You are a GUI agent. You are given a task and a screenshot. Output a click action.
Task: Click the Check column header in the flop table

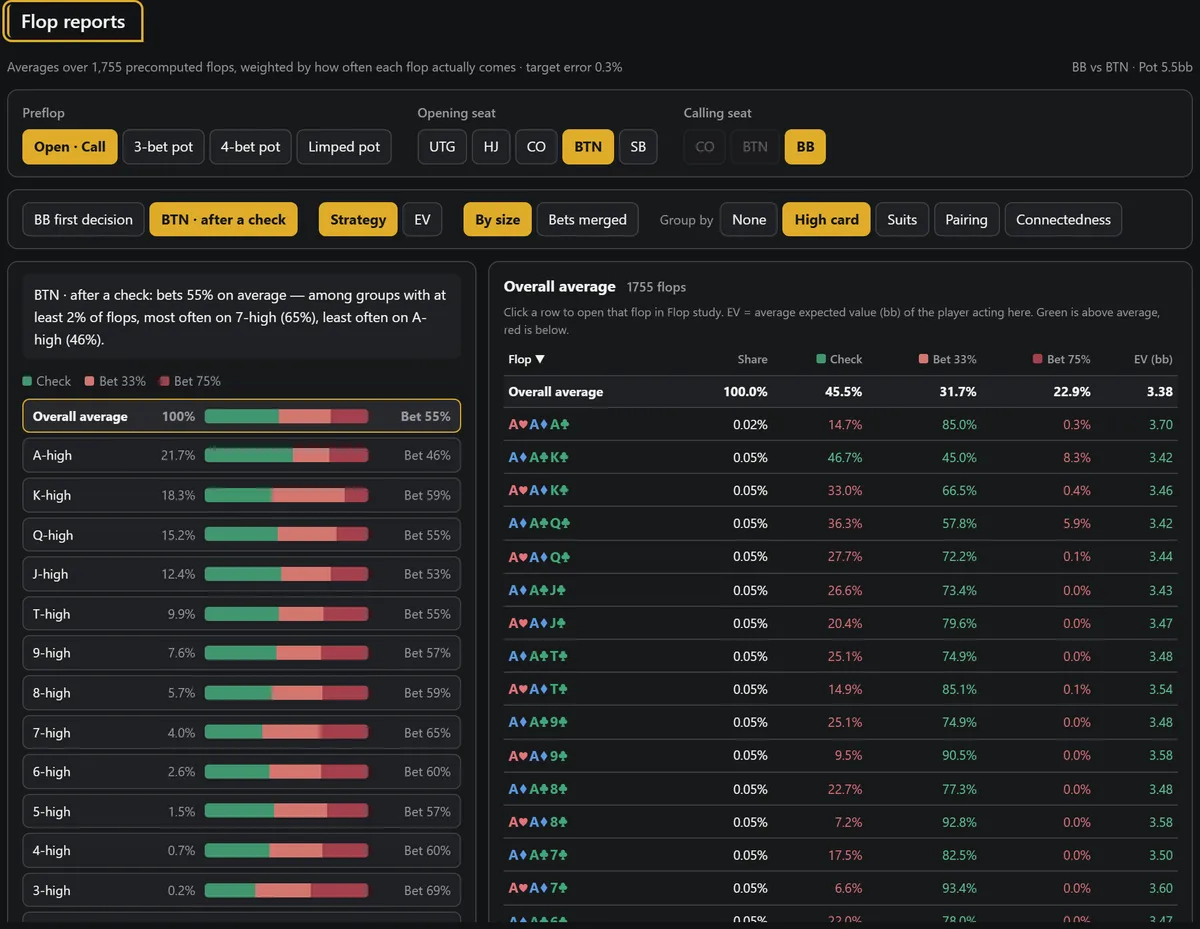[x=839, y=359]
